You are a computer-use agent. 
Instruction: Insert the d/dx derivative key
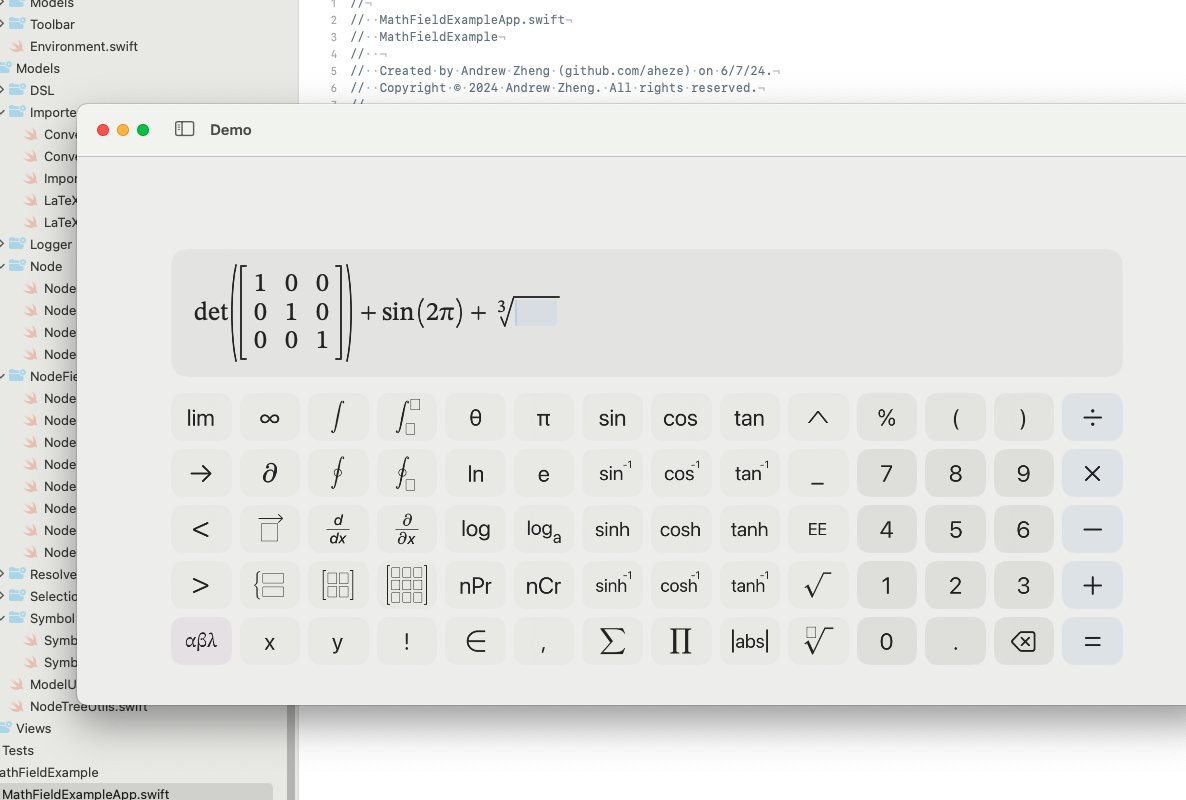338,529
